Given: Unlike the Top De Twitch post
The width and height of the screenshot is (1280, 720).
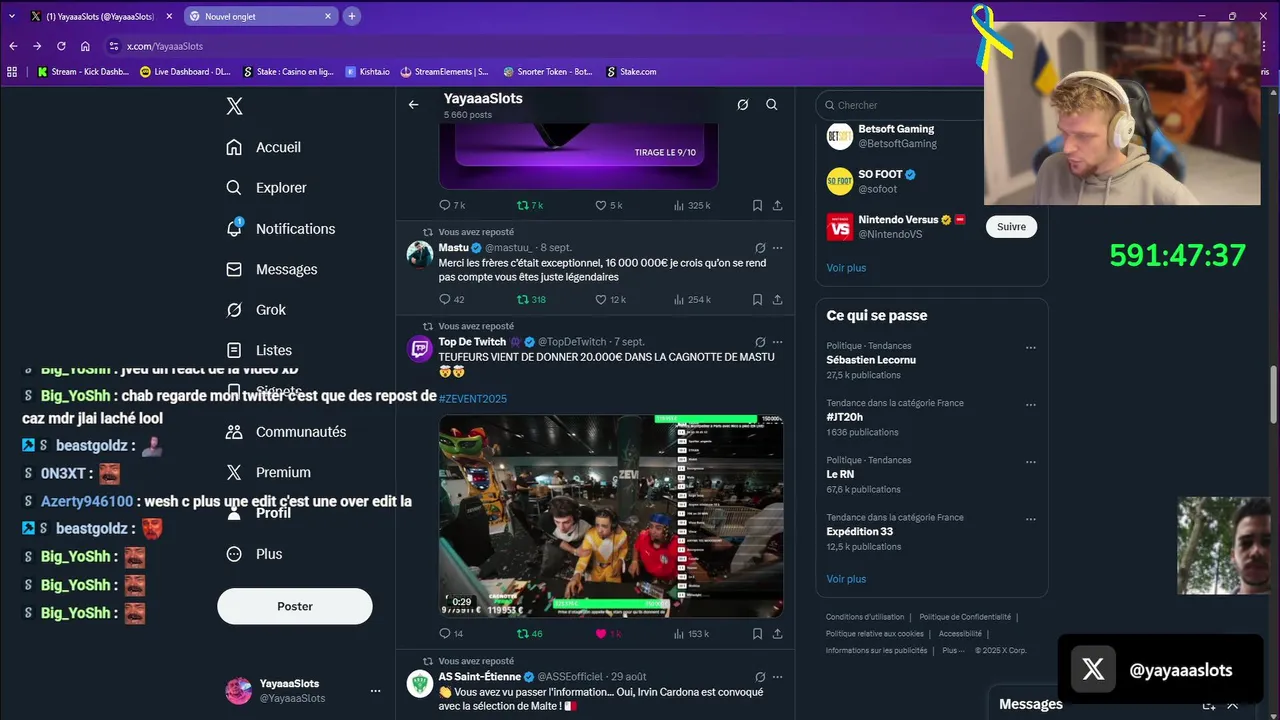Looking at the screenshot, I should [x=608, y=633].
